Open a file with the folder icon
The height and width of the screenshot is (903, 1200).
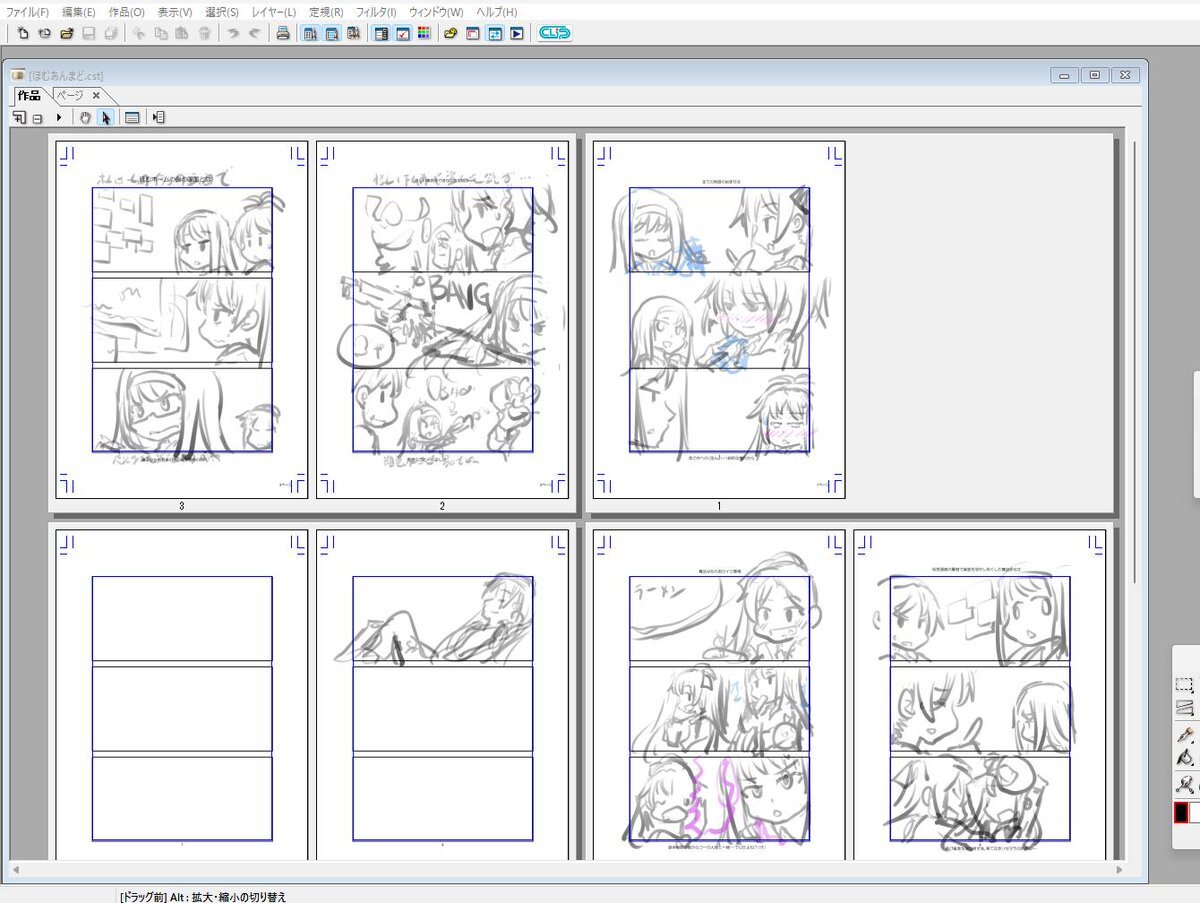[67, 33]
